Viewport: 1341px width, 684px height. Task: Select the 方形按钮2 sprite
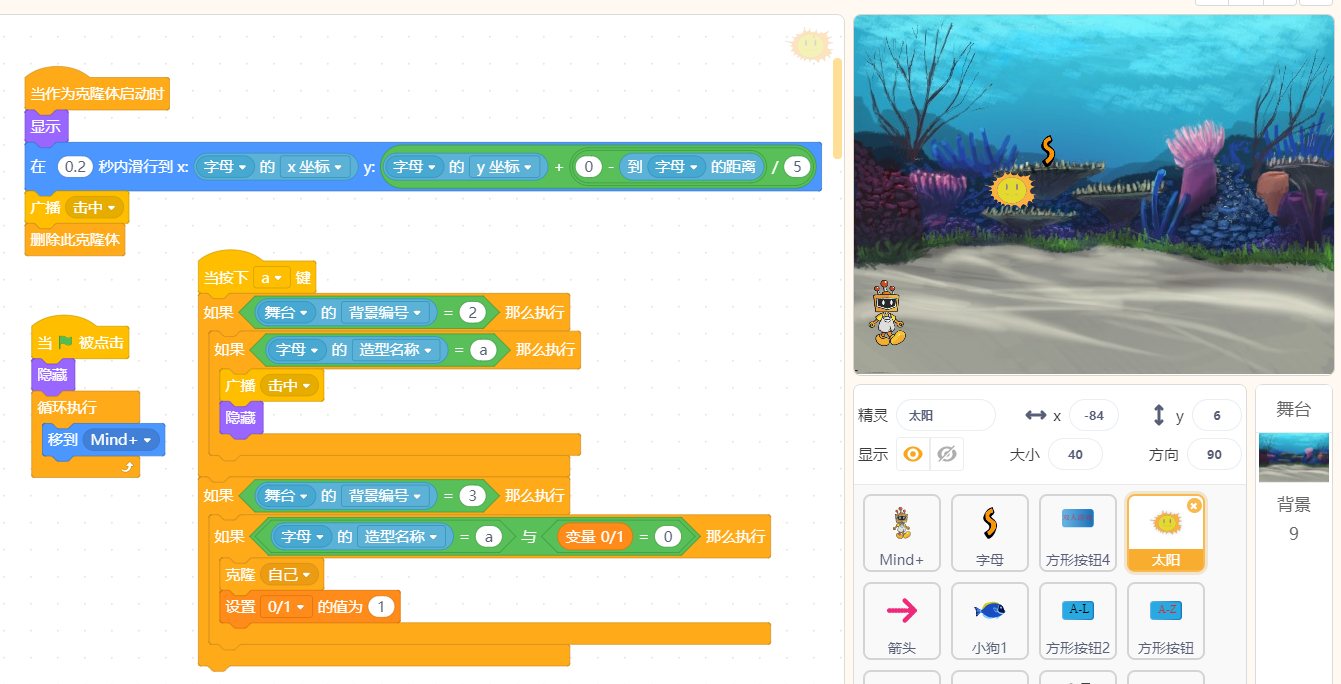(x=1078, y=622)
